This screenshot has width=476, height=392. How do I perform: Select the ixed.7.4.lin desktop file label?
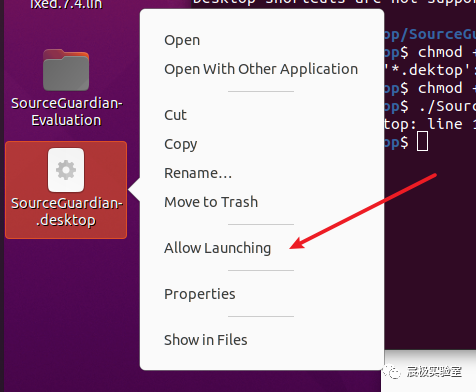[66, 5]
